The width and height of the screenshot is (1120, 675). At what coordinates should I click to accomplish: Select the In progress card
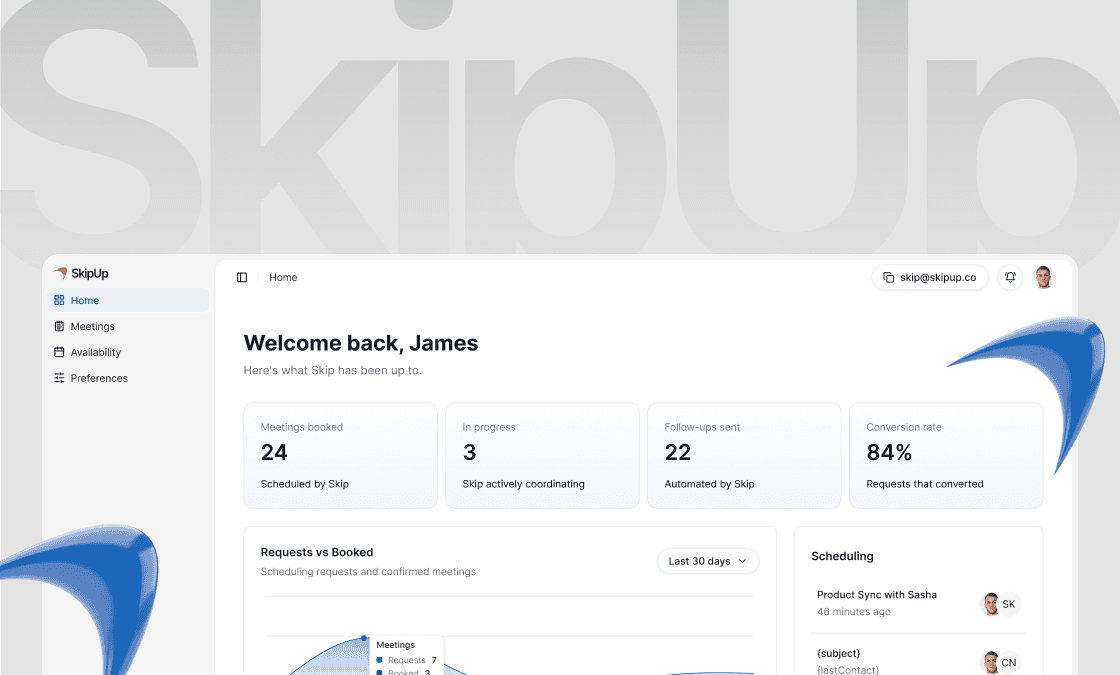(542, 455)
